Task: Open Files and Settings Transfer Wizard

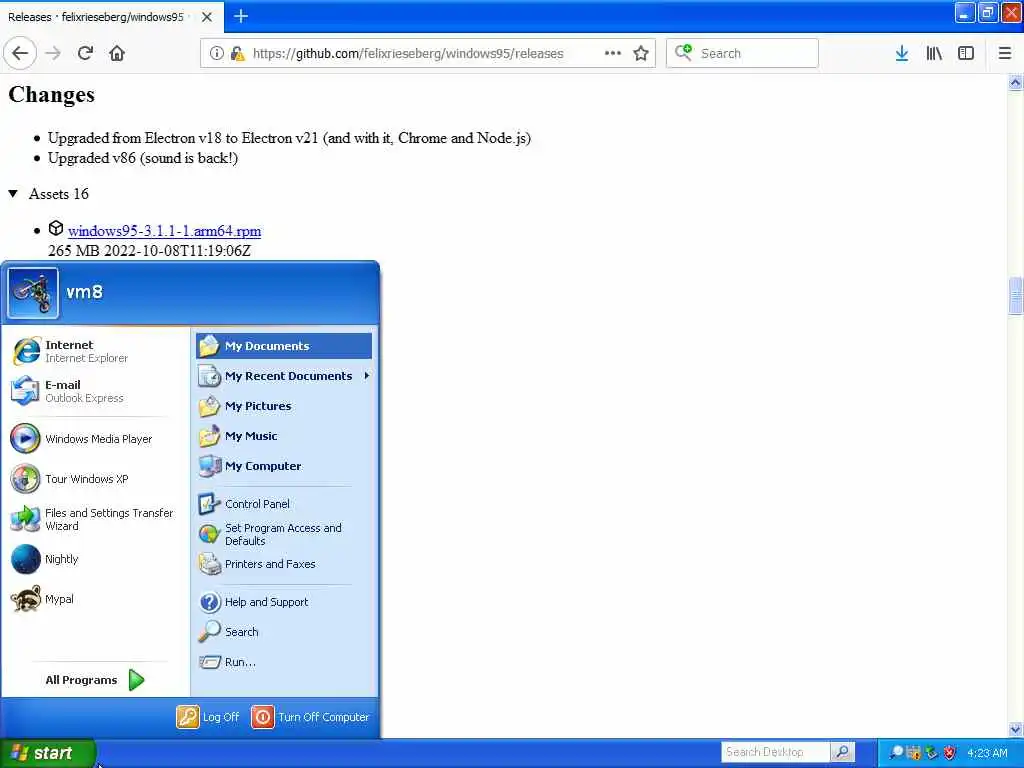Action: click(95, 519)
